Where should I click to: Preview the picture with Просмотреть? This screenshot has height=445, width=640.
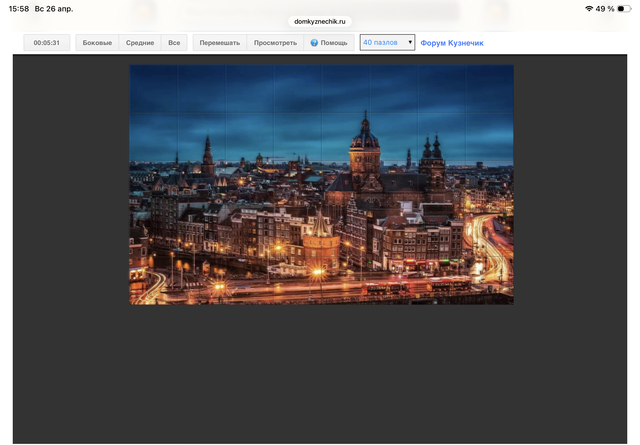coord(275,43)
